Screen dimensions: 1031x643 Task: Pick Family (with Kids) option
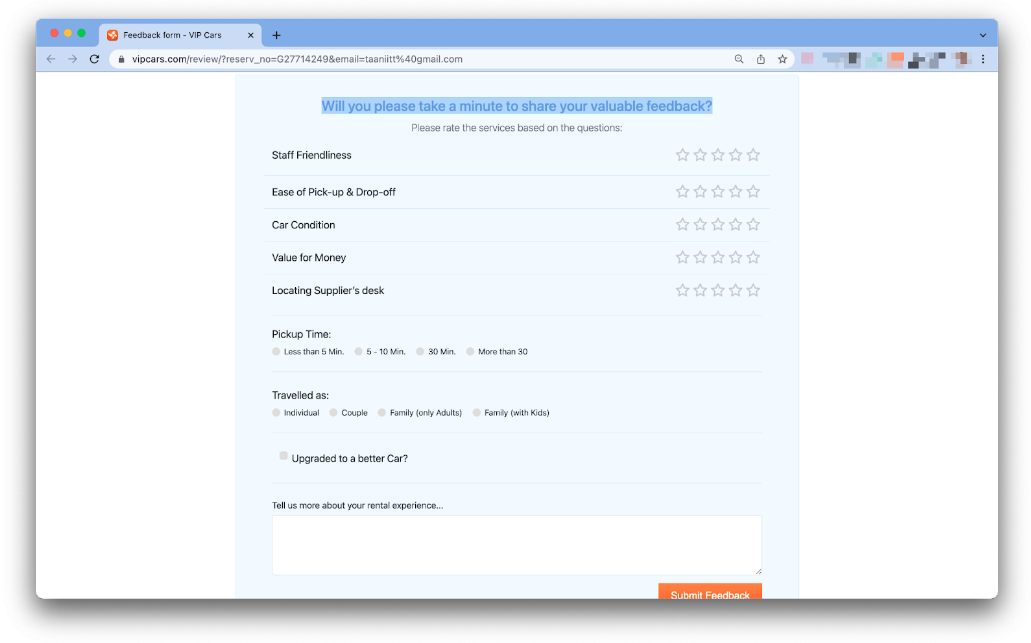477,413
